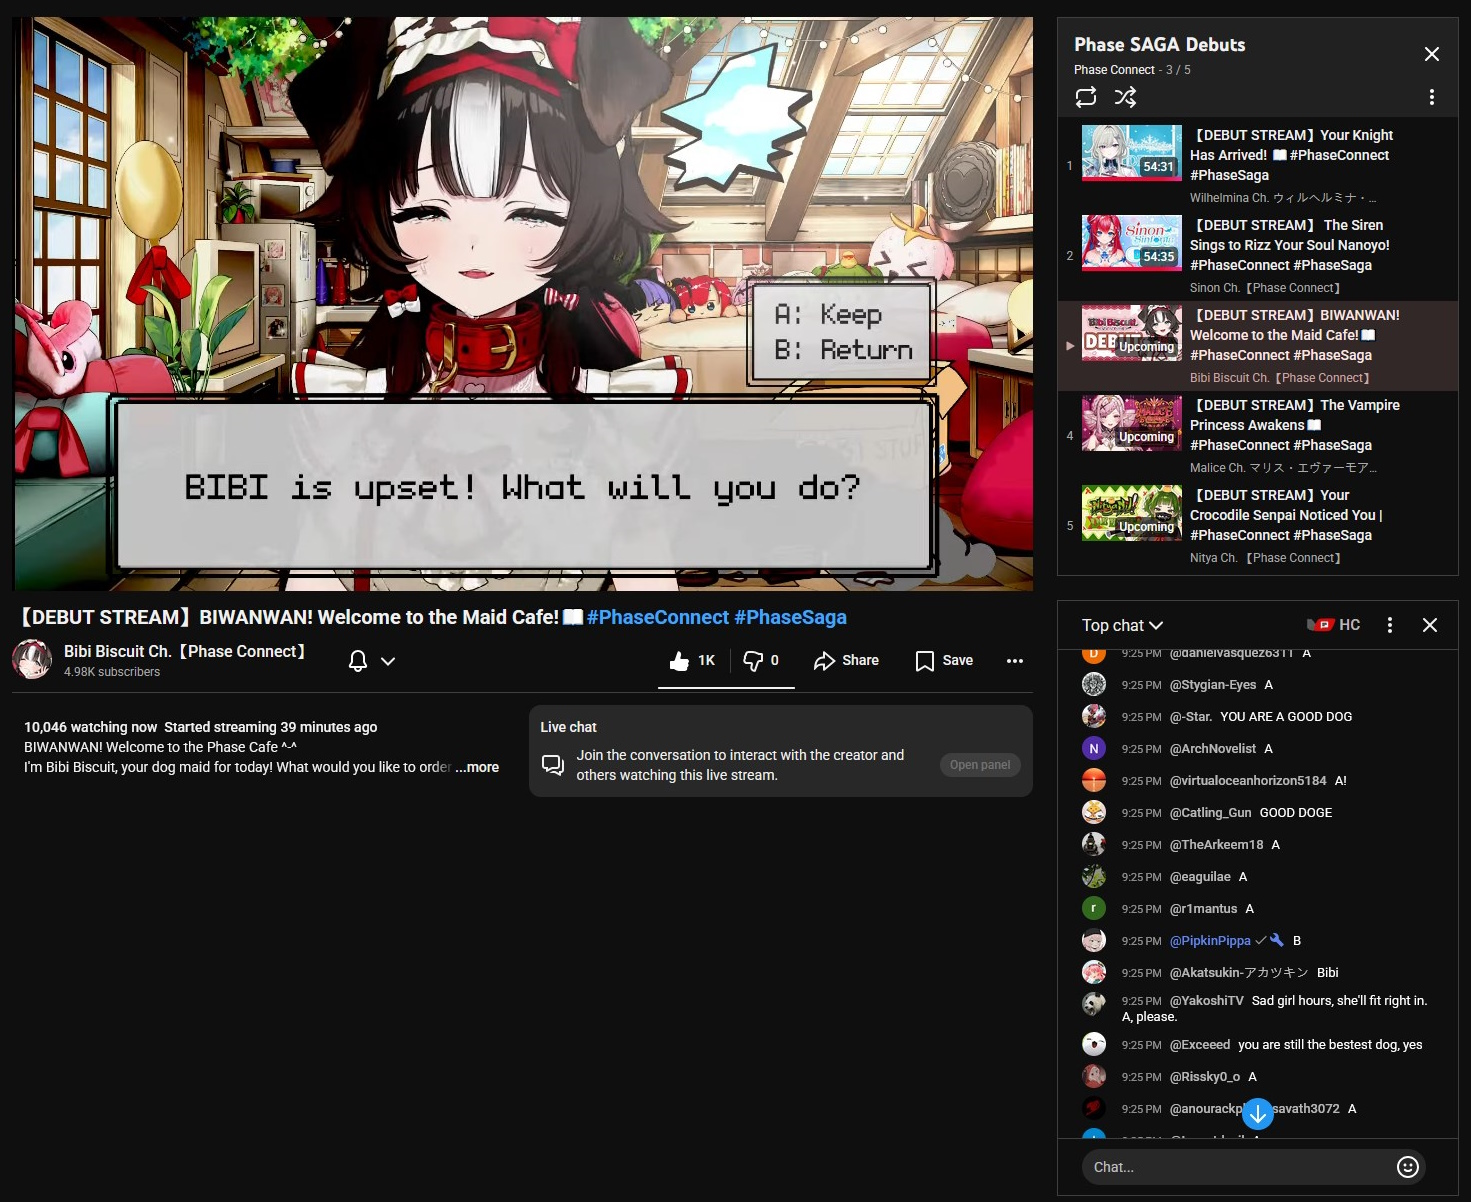Screen dimensions: 1471x1202
Task: Open Bibi Biscuit Ch. channel name
Action: click(184, 651)
